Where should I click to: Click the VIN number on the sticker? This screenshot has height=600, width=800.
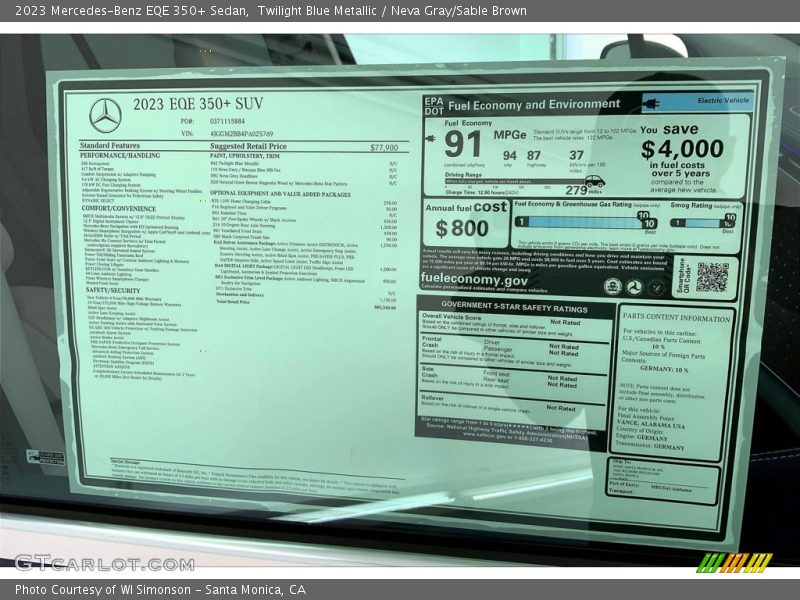[241, 134]
